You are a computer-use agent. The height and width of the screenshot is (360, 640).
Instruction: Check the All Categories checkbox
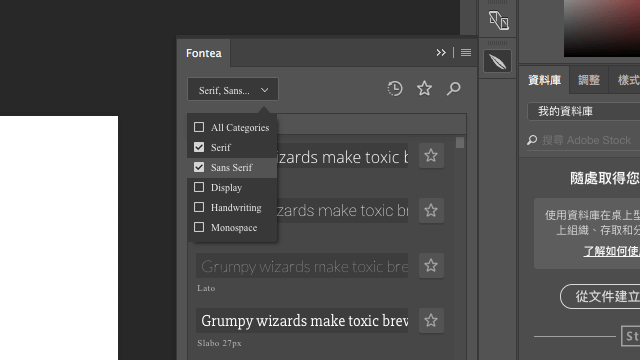tap(199, 127)
